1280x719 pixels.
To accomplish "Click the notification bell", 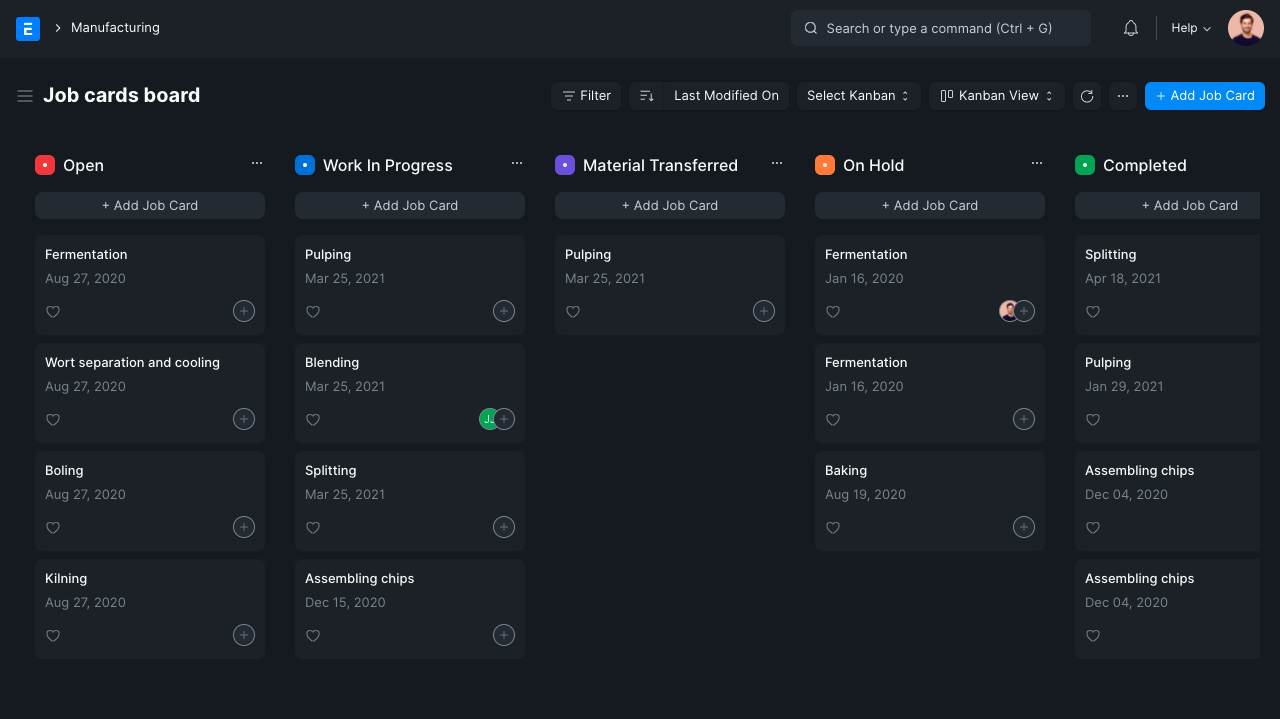I will (x=1130, y=27).
